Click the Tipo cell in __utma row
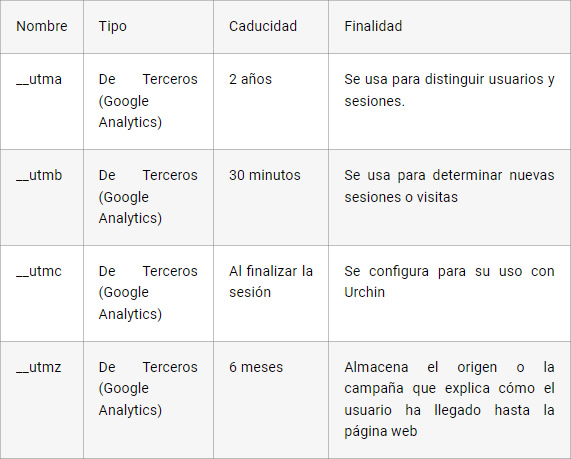Image resolution: width=571 pixels, height=459 pixels. [148, 101]
